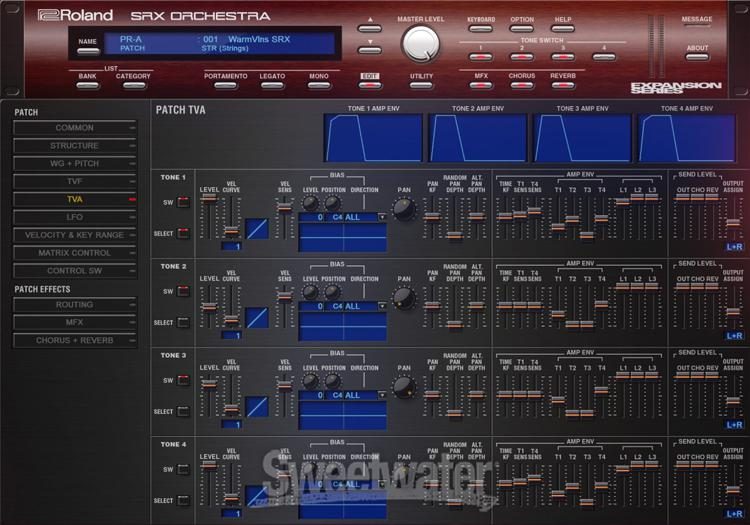
Task: Toggle Tone Switch 1
Action: click(x=480, y=57)
